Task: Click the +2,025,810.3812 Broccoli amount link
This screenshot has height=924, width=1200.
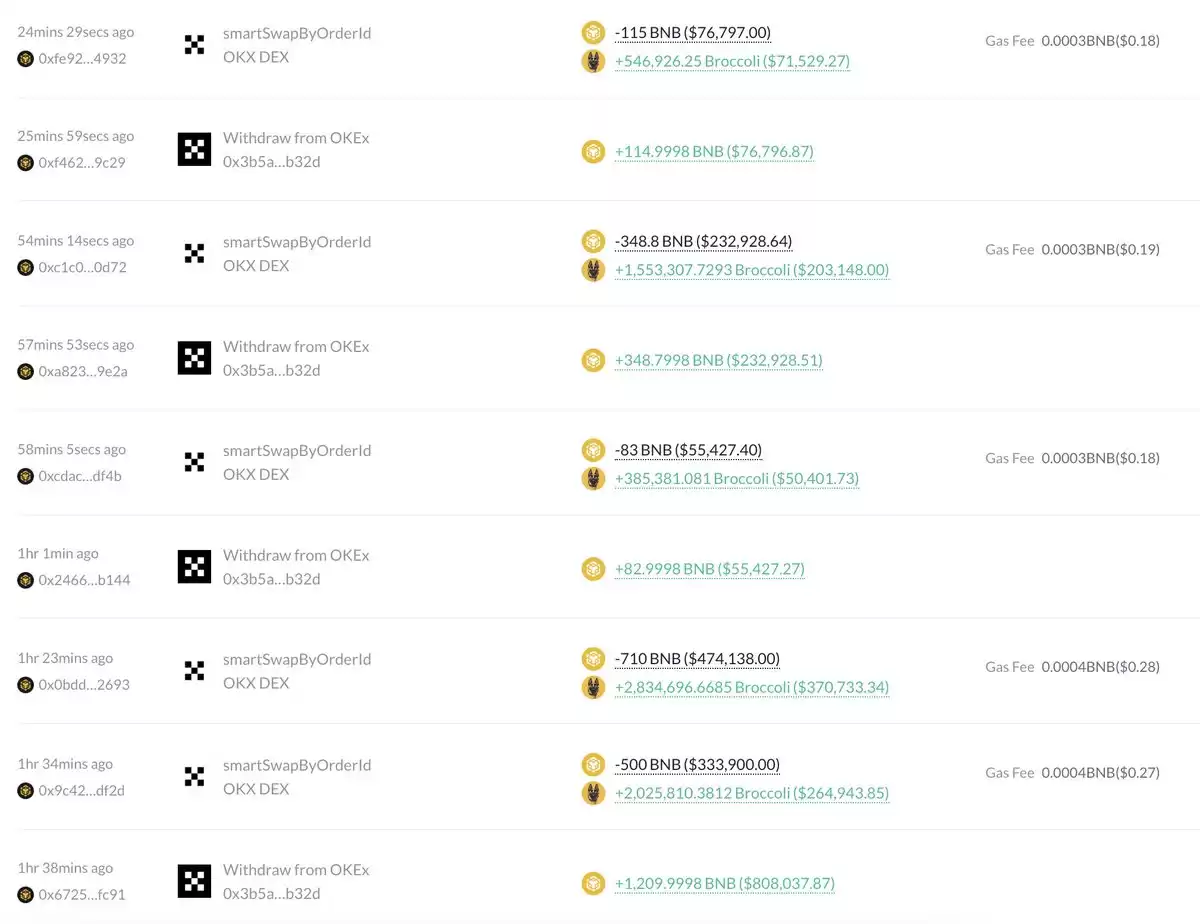Action: point(752,793)
